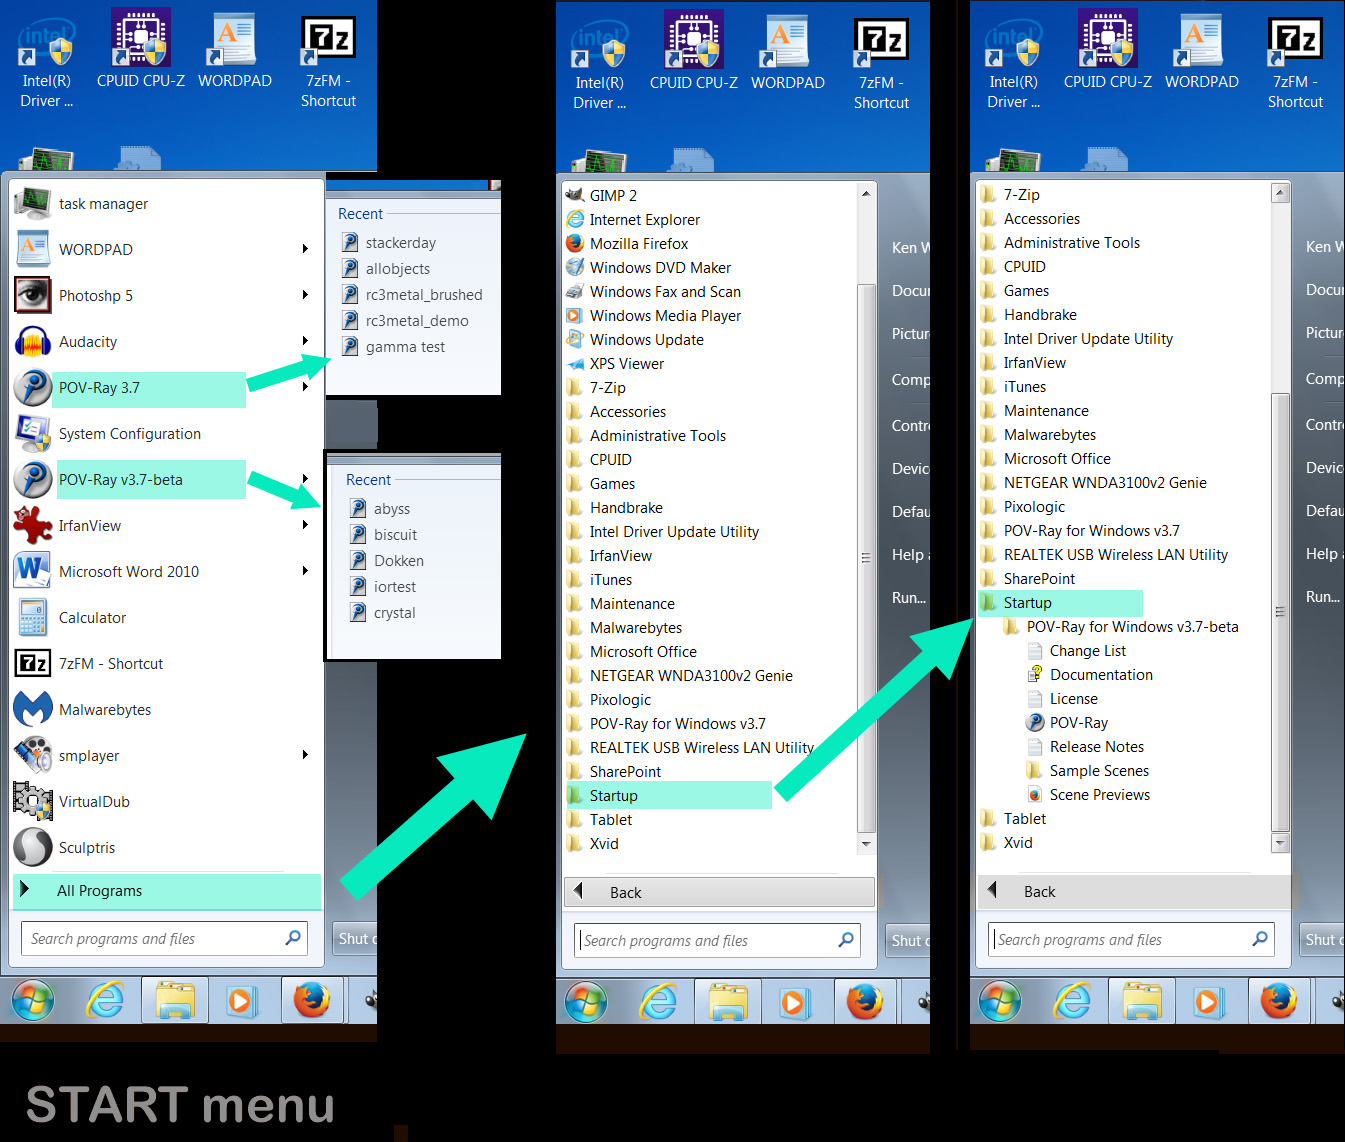Launch Sculptris from the Start menu
The width and height of the screenshot is (1345, 1142).
[87, 848]
